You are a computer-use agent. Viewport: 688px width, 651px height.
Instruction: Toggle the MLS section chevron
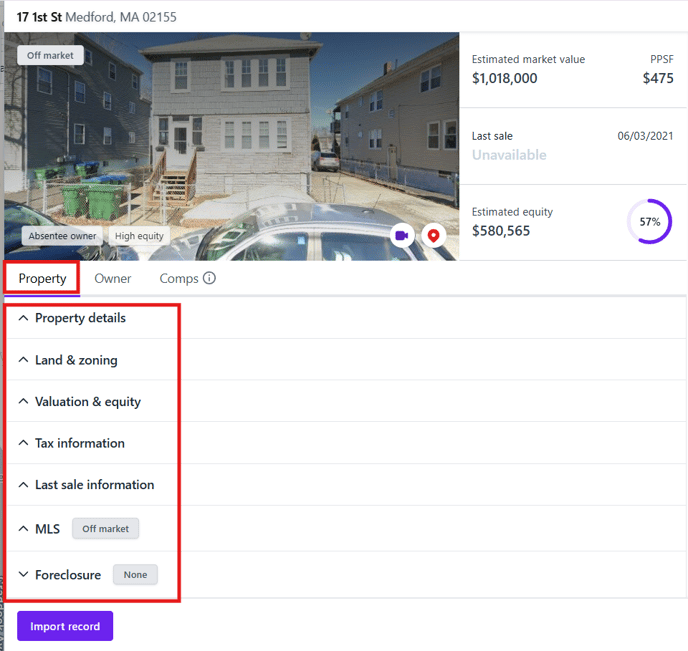[24, 529]
